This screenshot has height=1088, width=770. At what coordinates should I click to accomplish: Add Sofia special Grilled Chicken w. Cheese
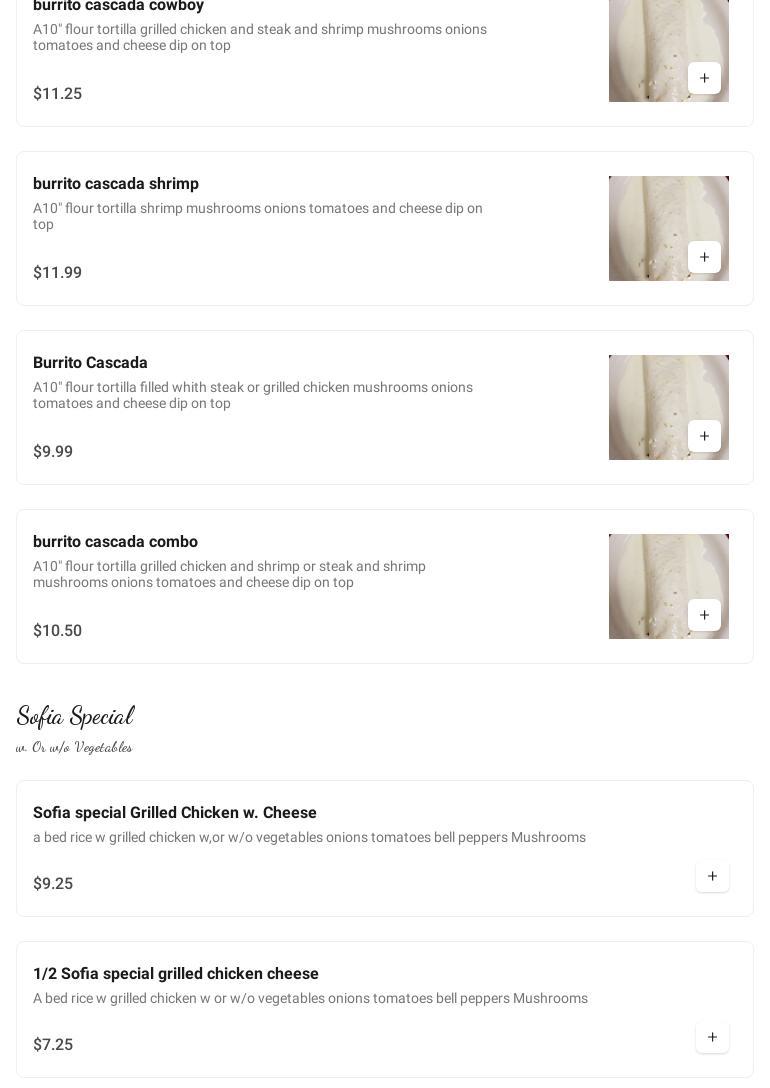tap(712, 876)
